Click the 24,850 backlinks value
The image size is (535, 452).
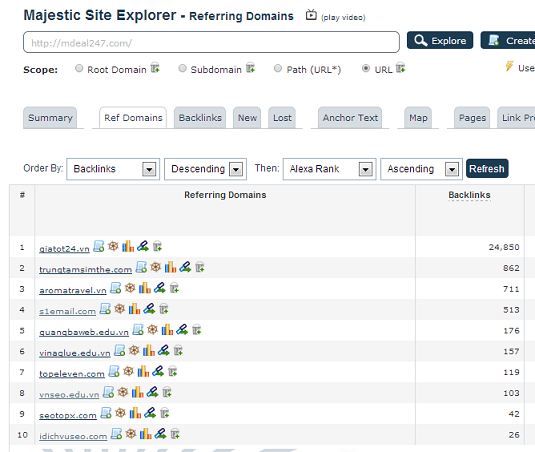click(504, 247)
